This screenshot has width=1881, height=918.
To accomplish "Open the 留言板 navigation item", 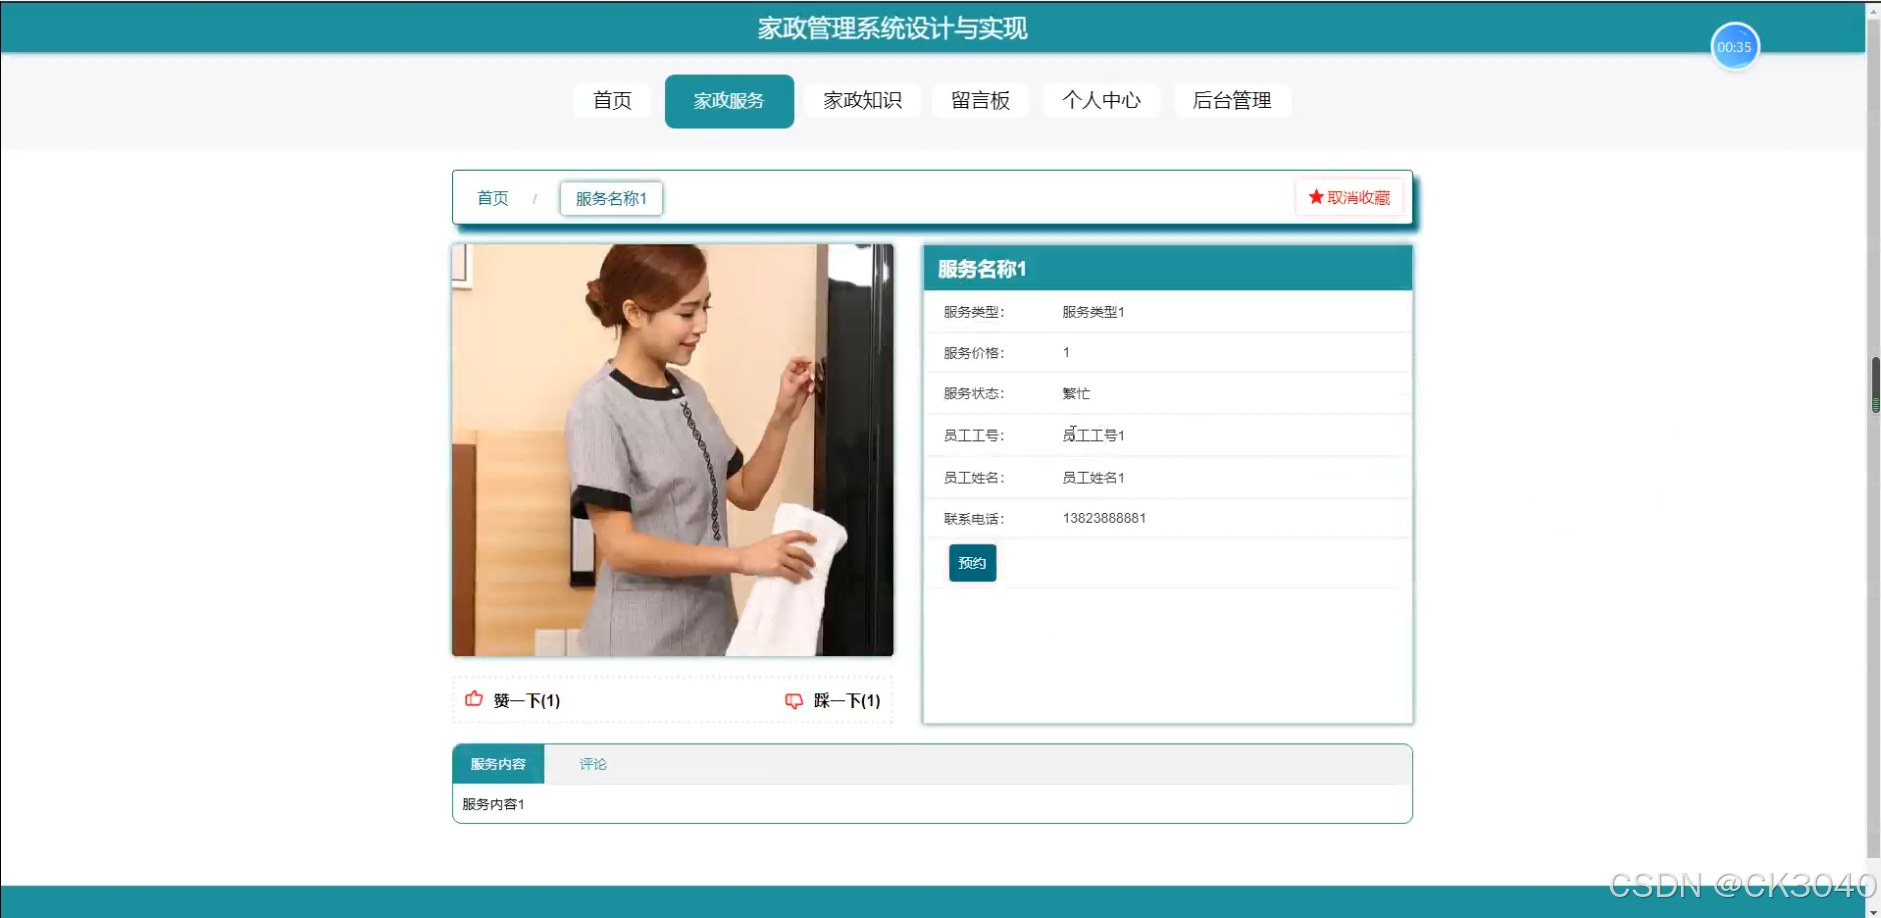I will tap(980, 100).
